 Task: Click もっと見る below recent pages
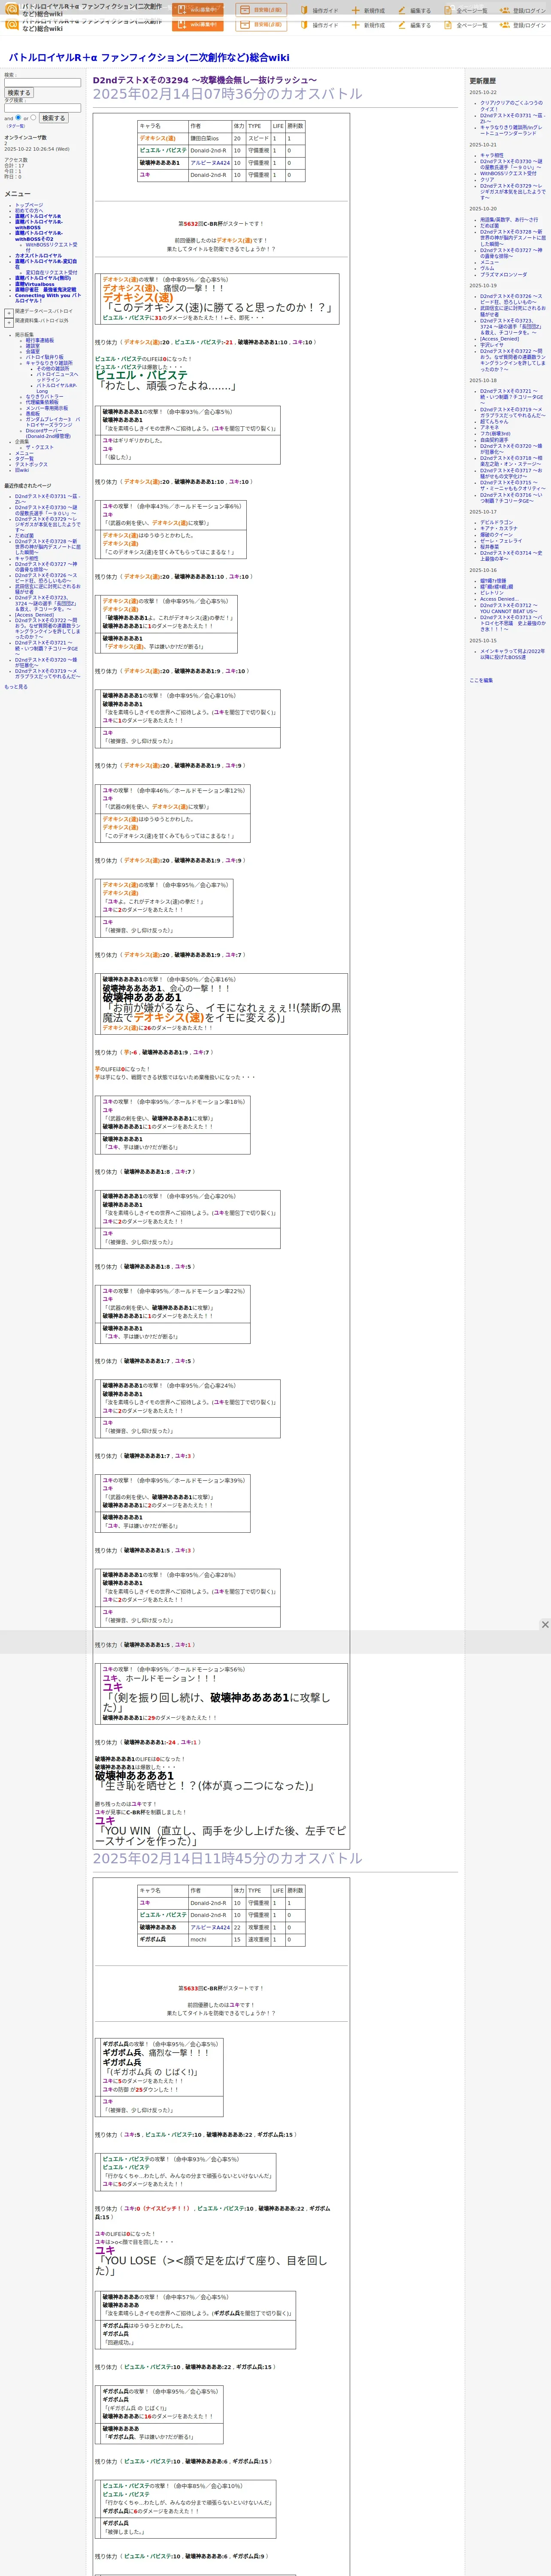coord(16,686)
